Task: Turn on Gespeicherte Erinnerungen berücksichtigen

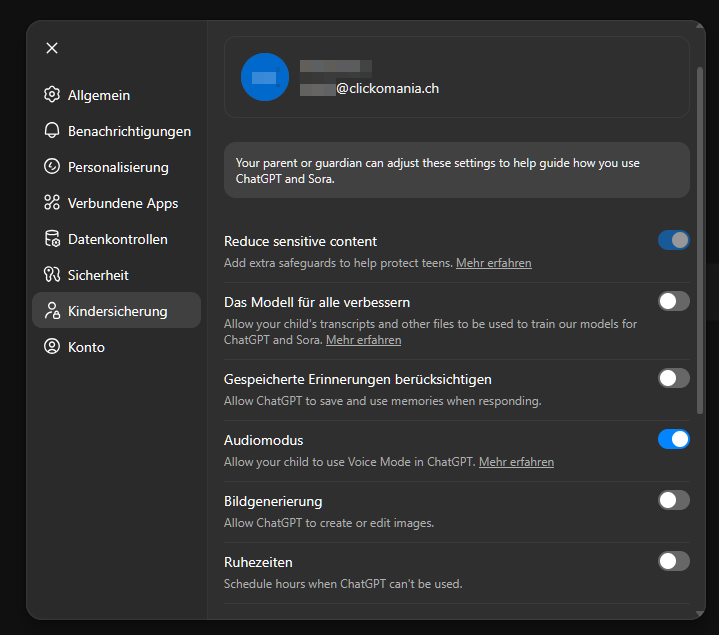Action: 673,378
